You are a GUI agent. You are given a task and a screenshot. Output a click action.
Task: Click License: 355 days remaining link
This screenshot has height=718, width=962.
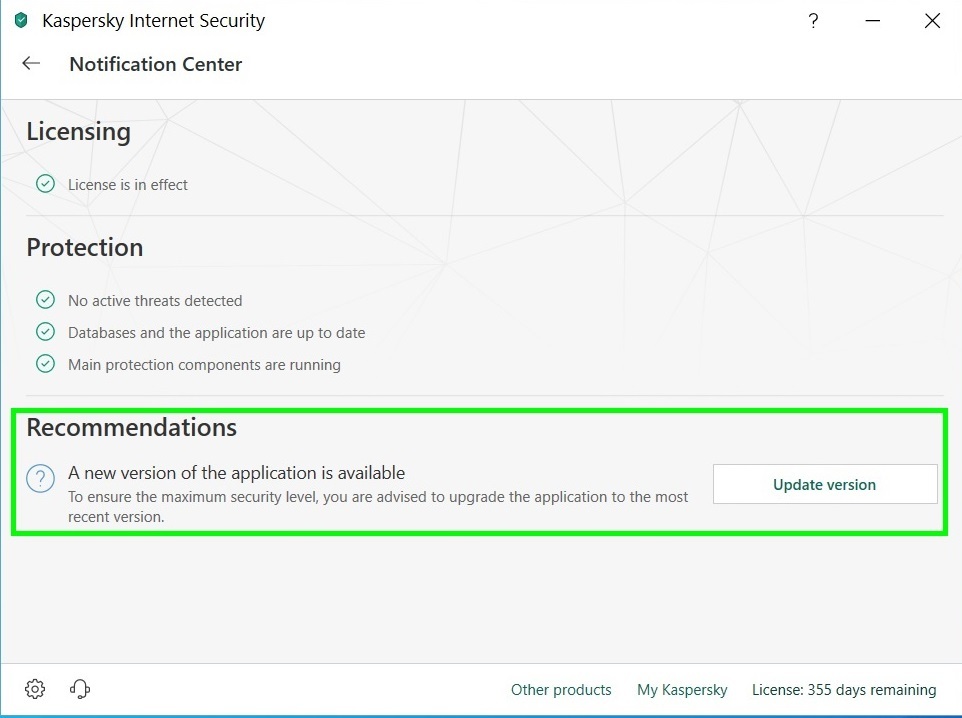(x=844, y=689)
